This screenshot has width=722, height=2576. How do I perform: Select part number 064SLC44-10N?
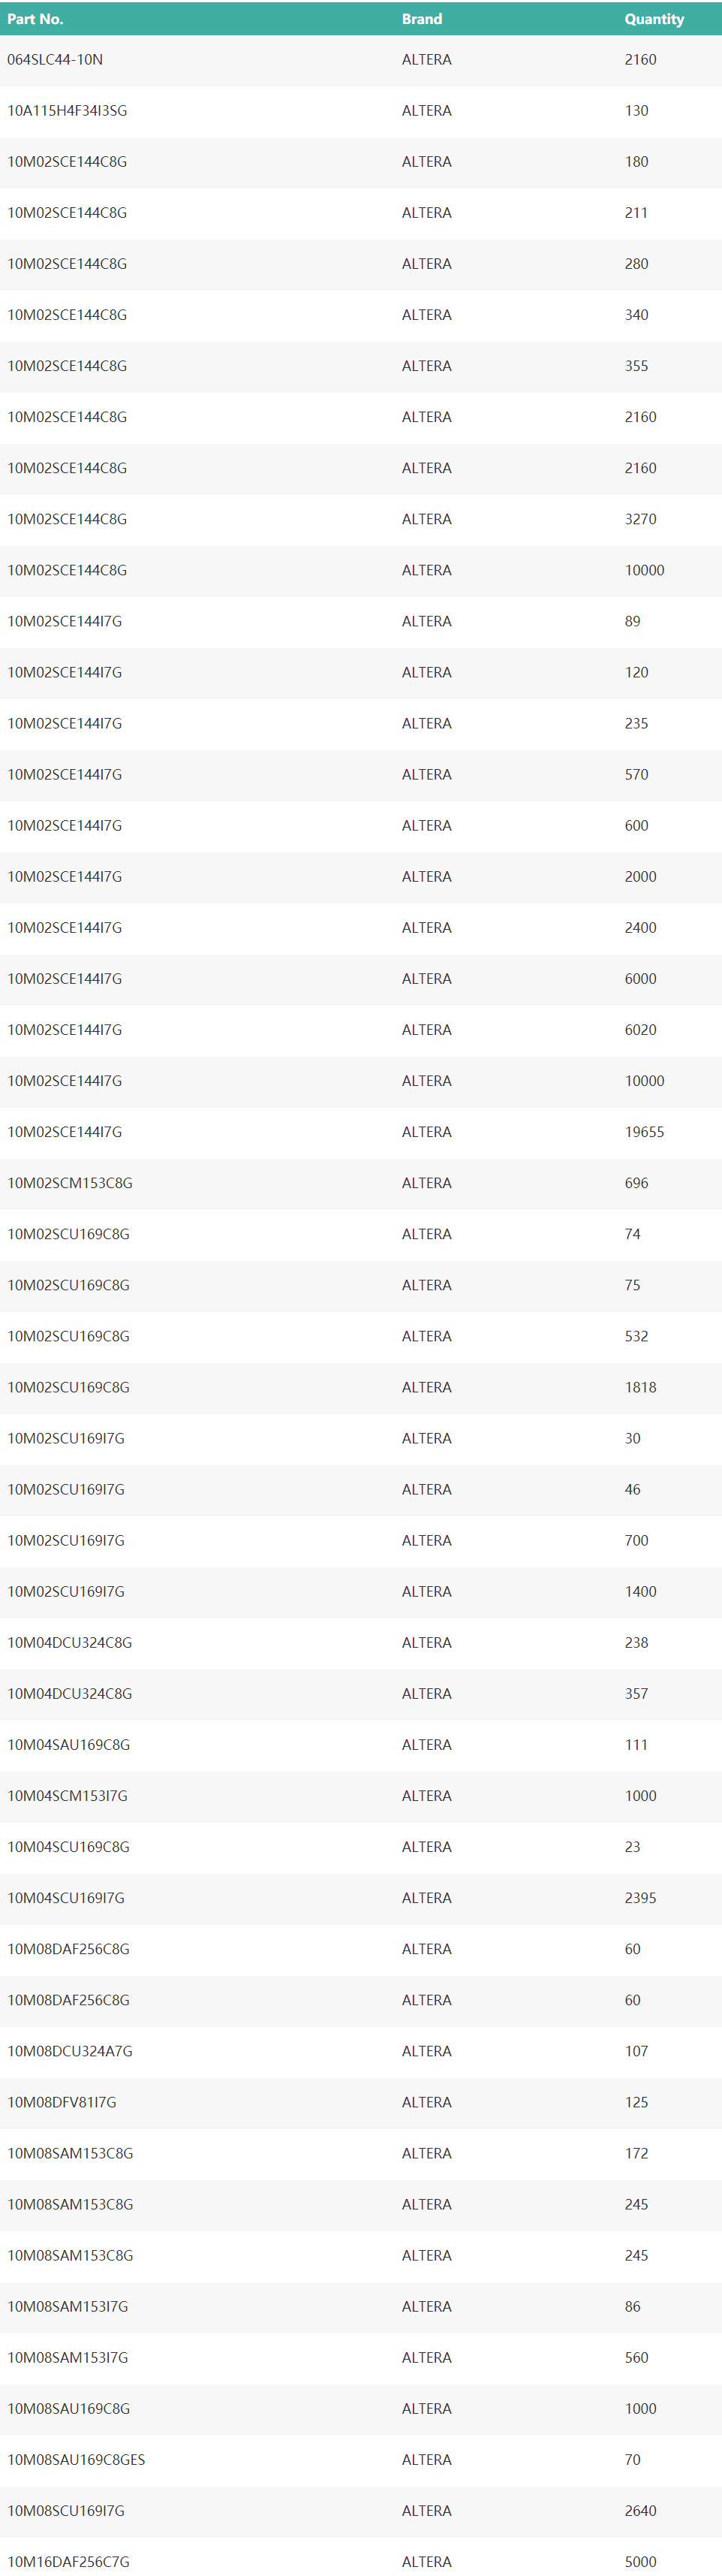point(55,60)
